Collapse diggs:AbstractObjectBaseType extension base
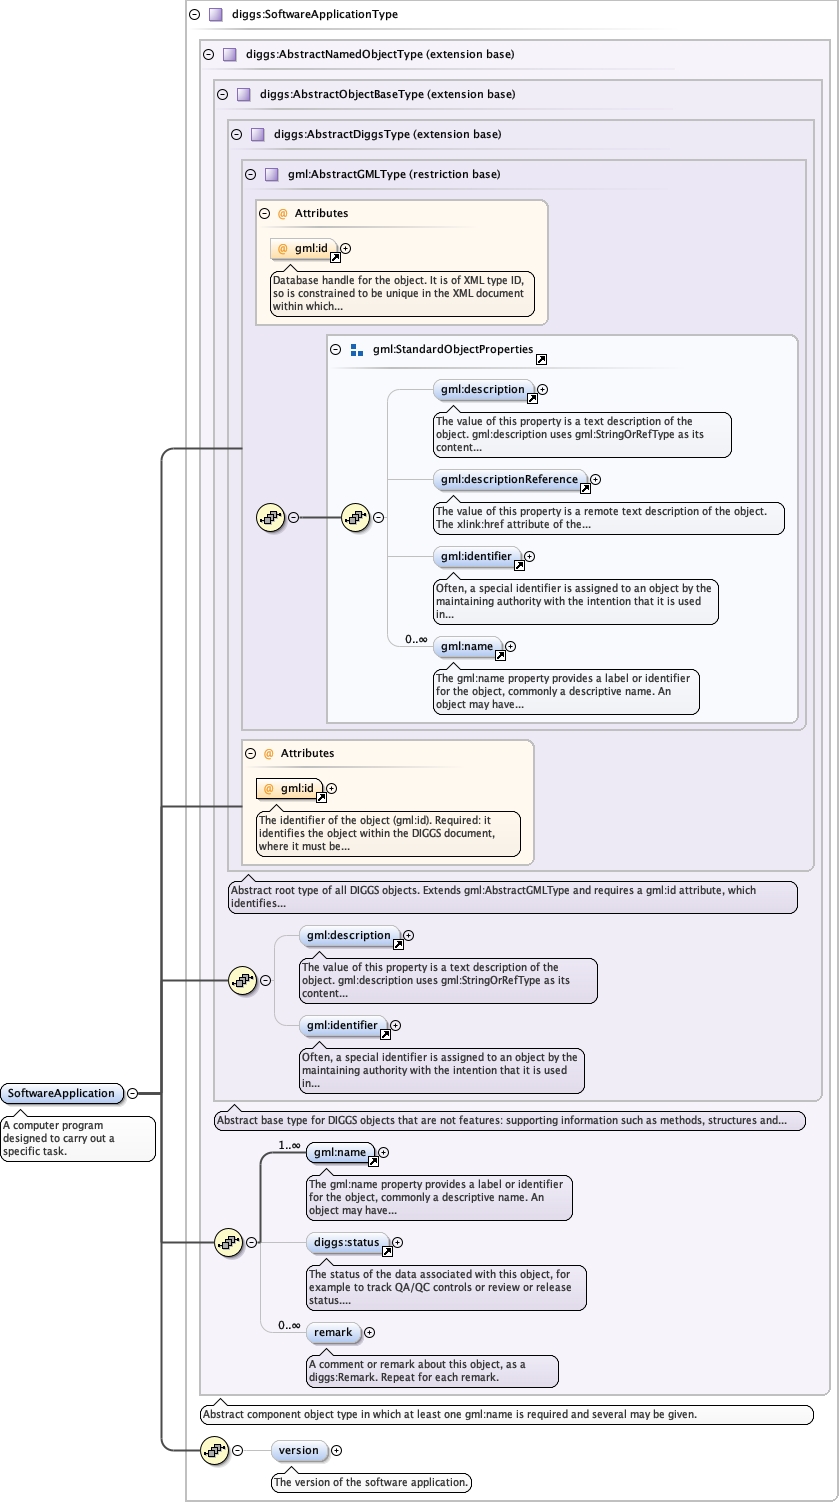840x1503 pixels. tap(222, 95)
